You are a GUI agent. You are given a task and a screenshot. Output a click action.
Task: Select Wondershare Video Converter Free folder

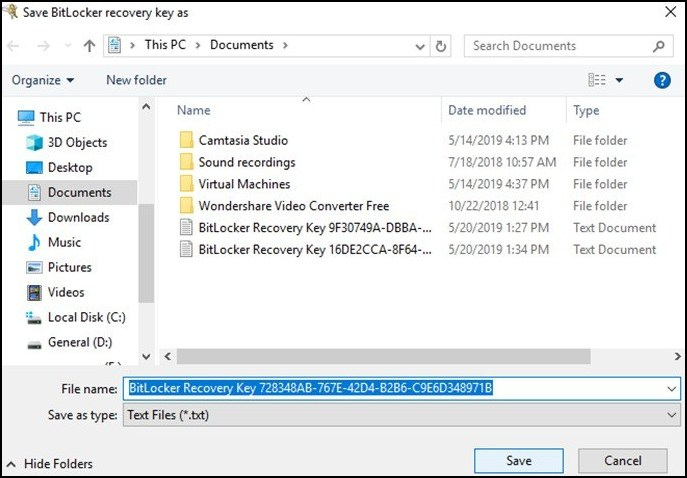[x=294, y=206]
